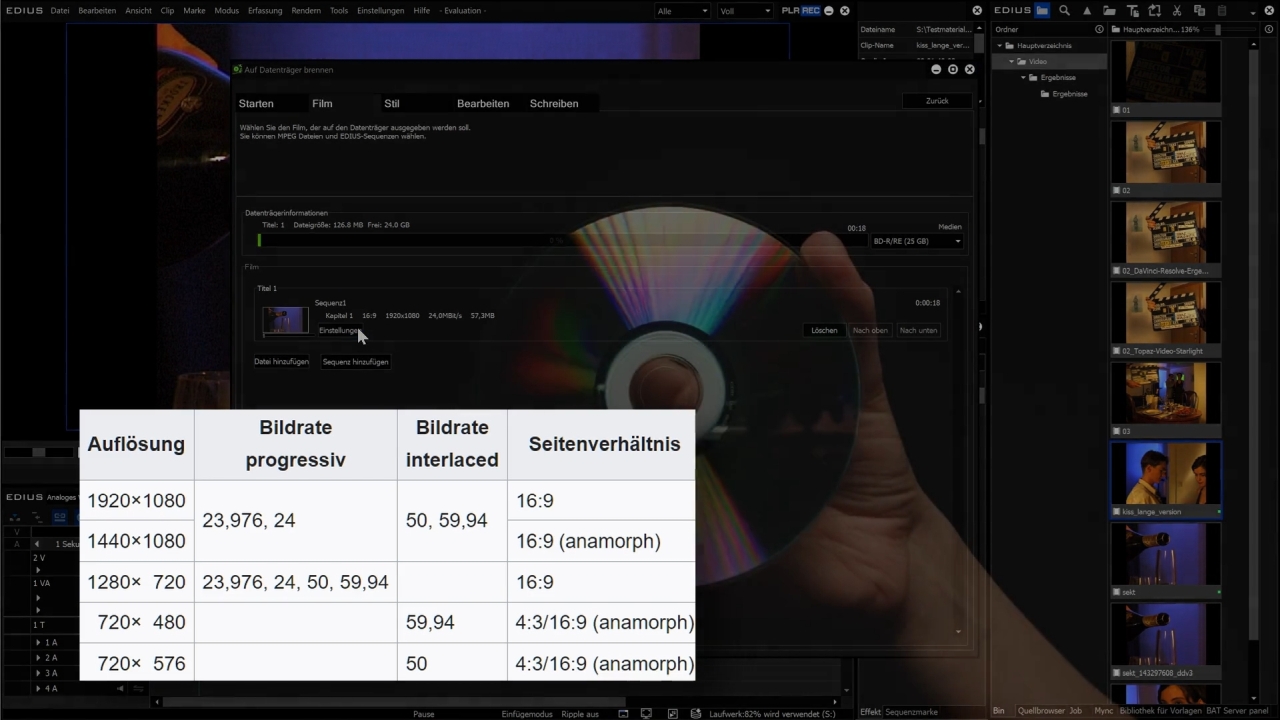Select the sekt clip thumbnail
This screenshot has height=720, width=1280.
point(1166,554)
